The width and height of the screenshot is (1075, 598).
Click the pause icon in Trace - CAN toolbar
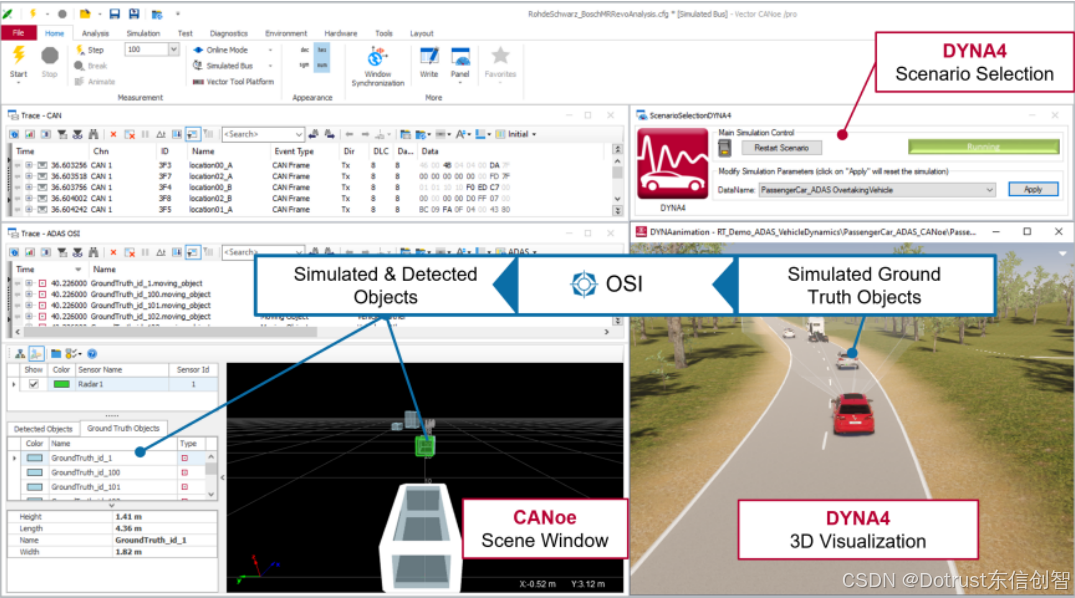pyautogui.click(x=145, y=134)
